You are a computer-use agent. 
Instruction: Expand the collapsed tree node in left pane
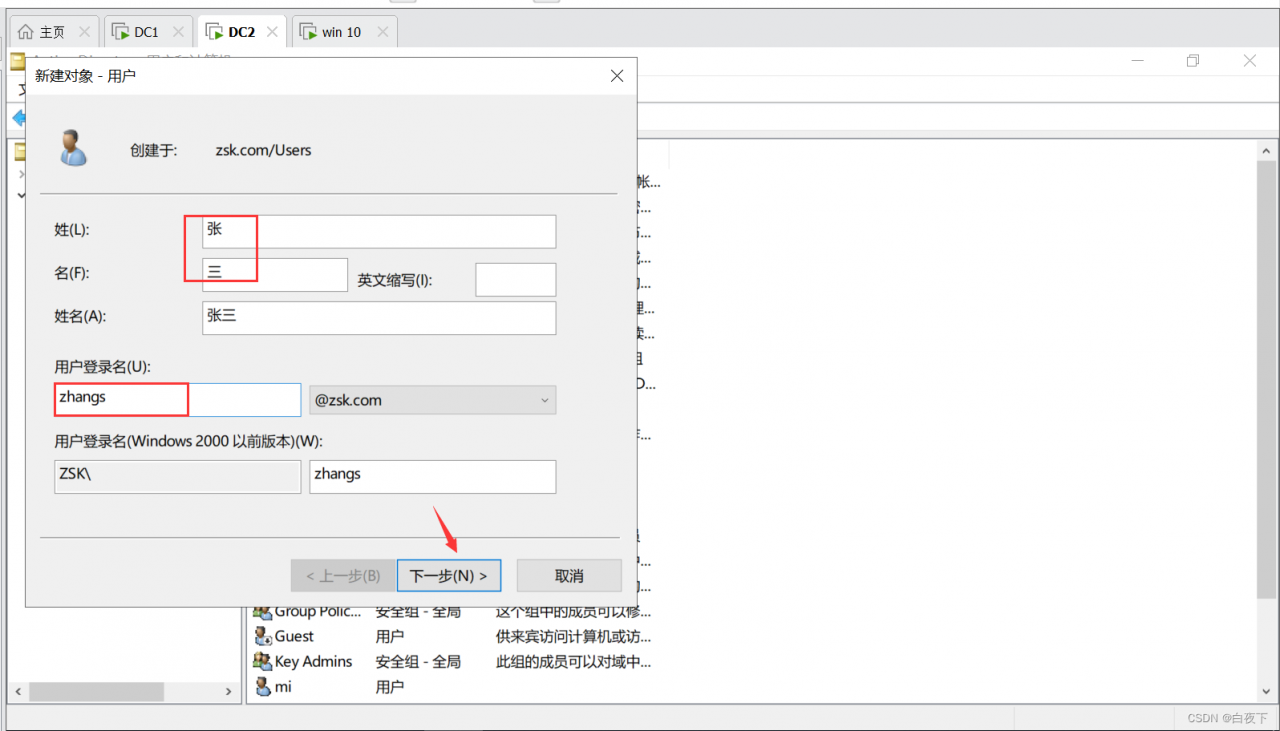(21, 174)
